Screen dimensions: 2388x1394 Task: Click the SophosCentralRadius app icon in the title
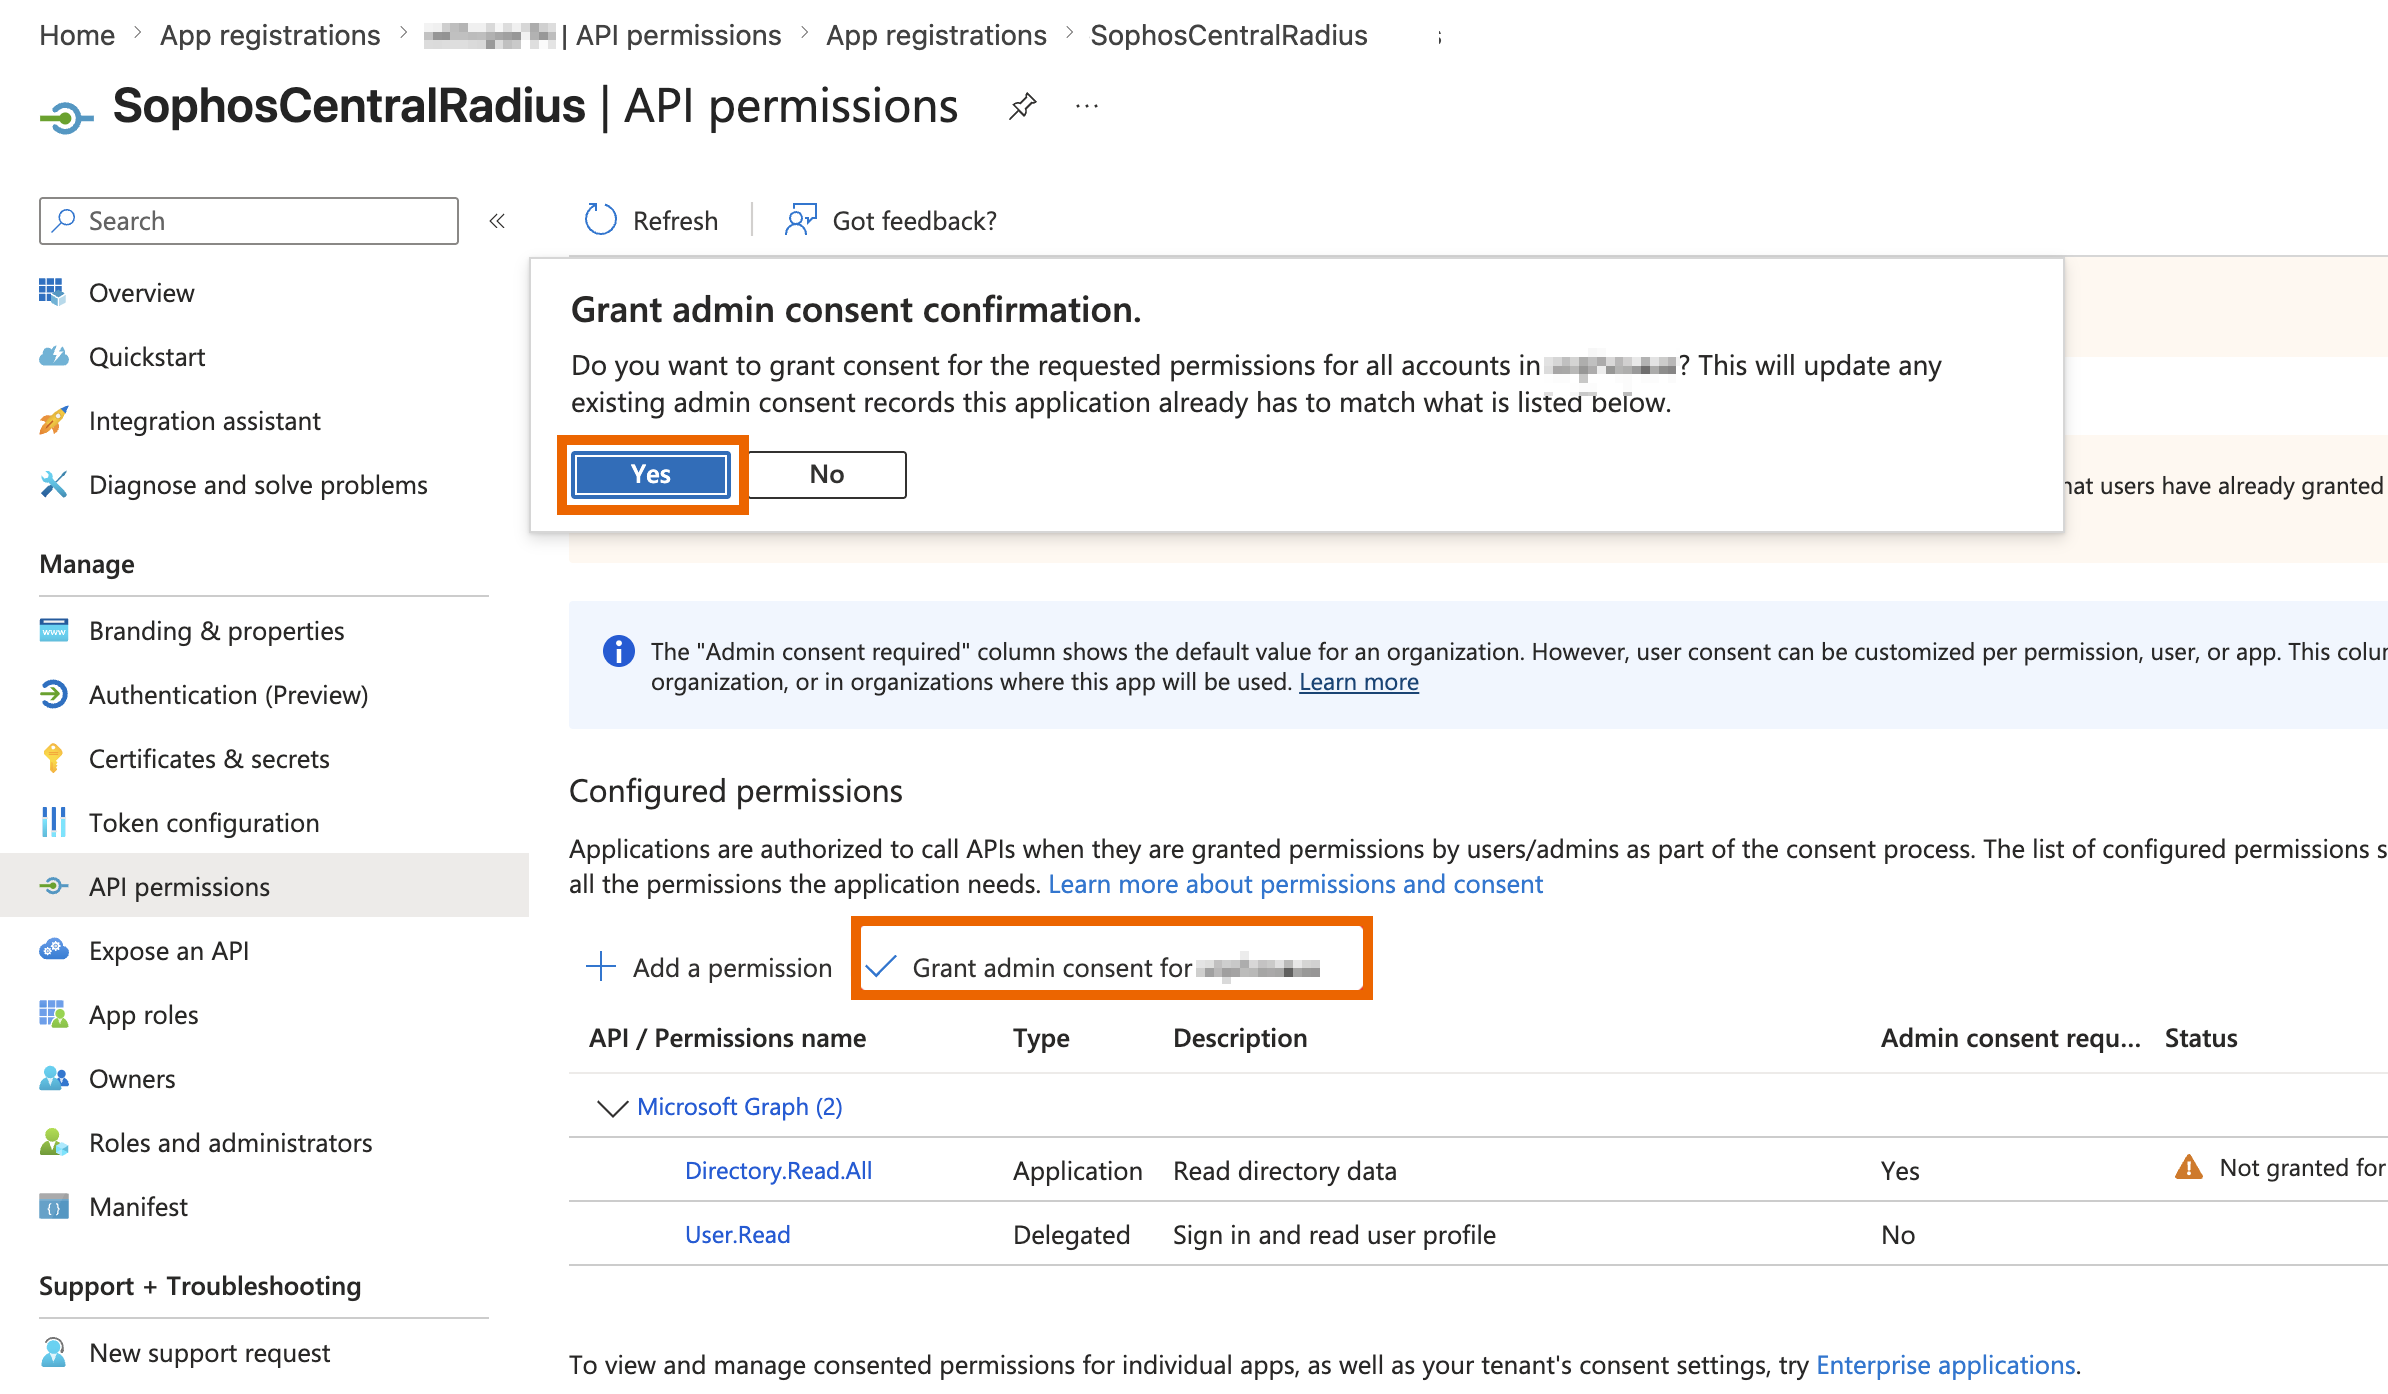66,118
